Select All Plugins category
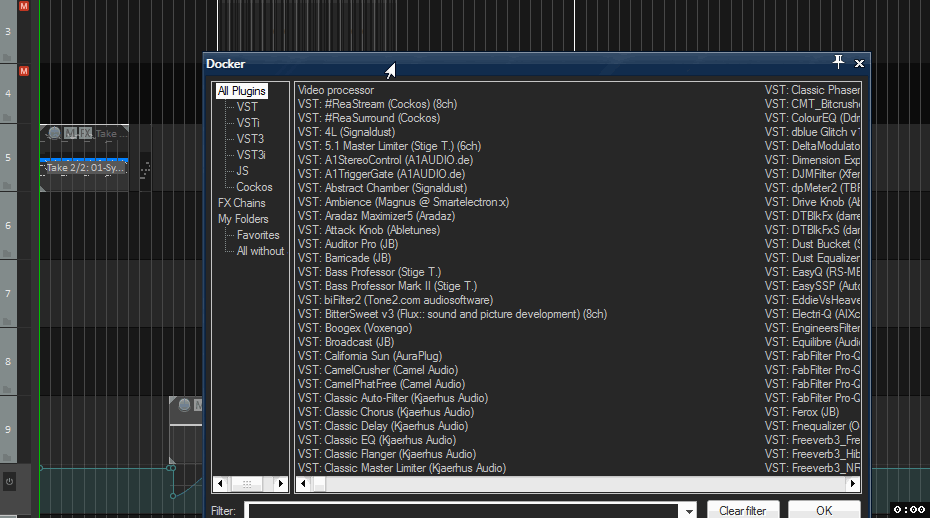The height and width of the screenshot is (518, 930). point(241,91)
